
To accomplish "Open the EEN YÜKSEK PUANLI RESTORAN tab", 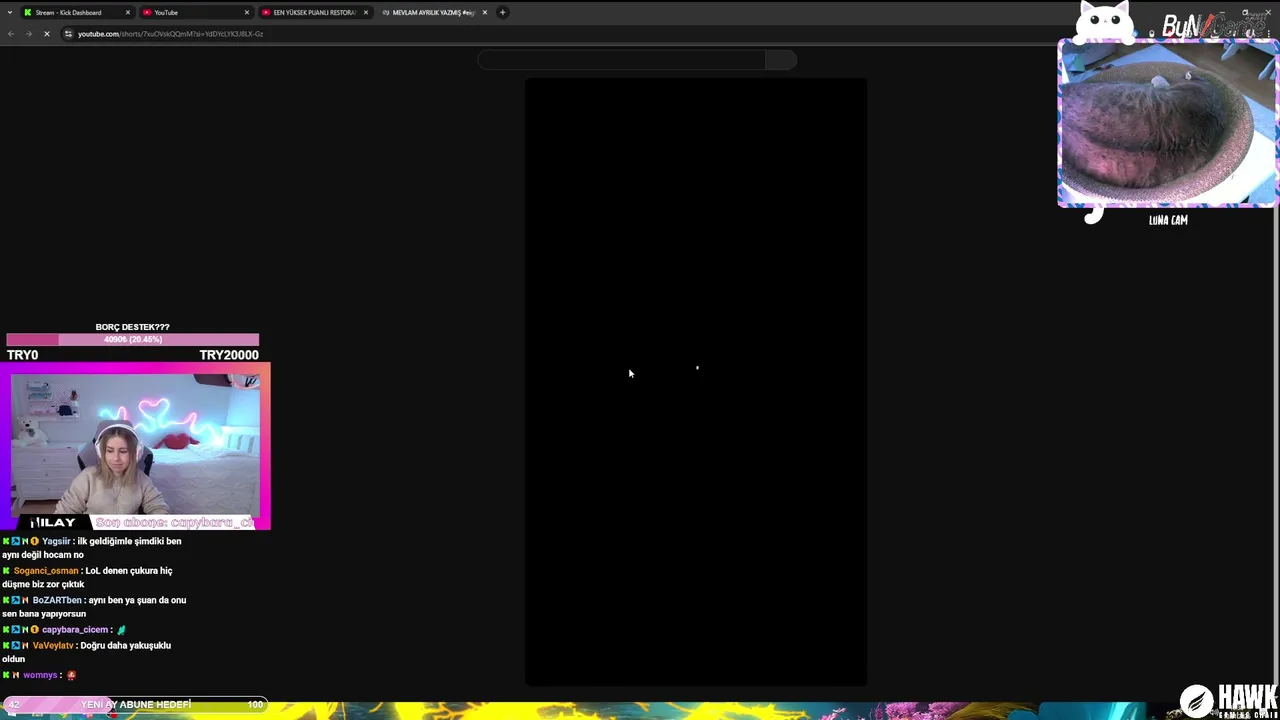I will pyautogui.click(x=314, y=12).
